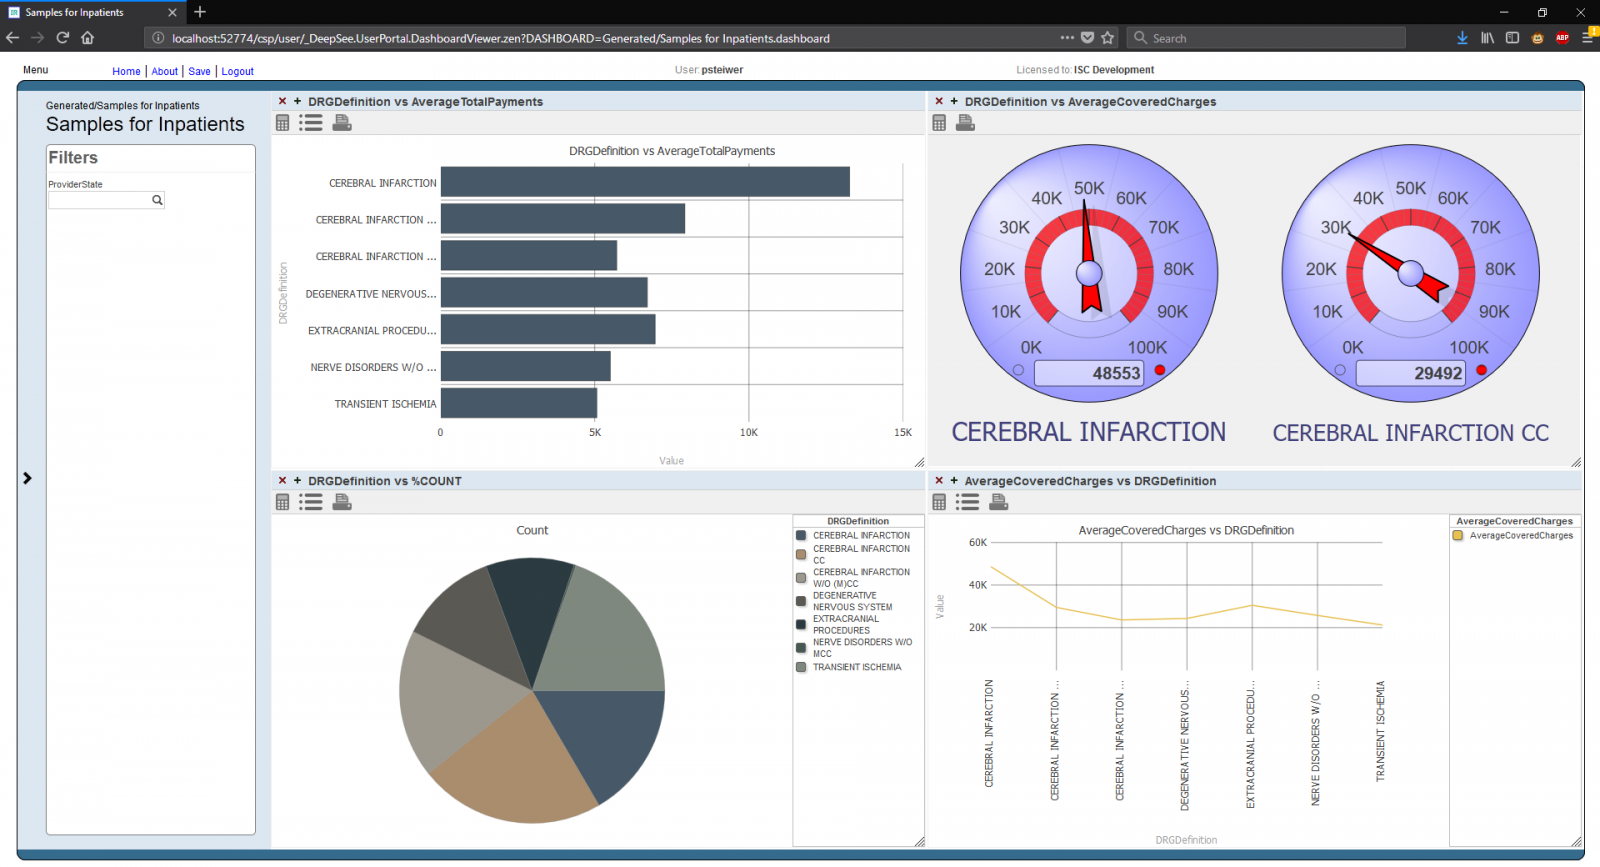
Task: Open ProviderState filter search dropdown
Action: point(157,200)
